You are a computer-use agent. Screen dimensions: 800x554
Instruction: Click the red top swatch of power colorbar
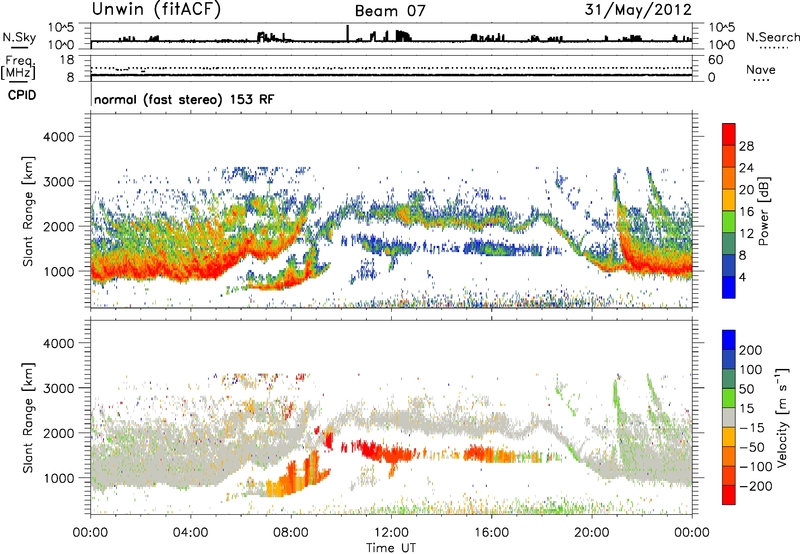click(x=729, y=134)
